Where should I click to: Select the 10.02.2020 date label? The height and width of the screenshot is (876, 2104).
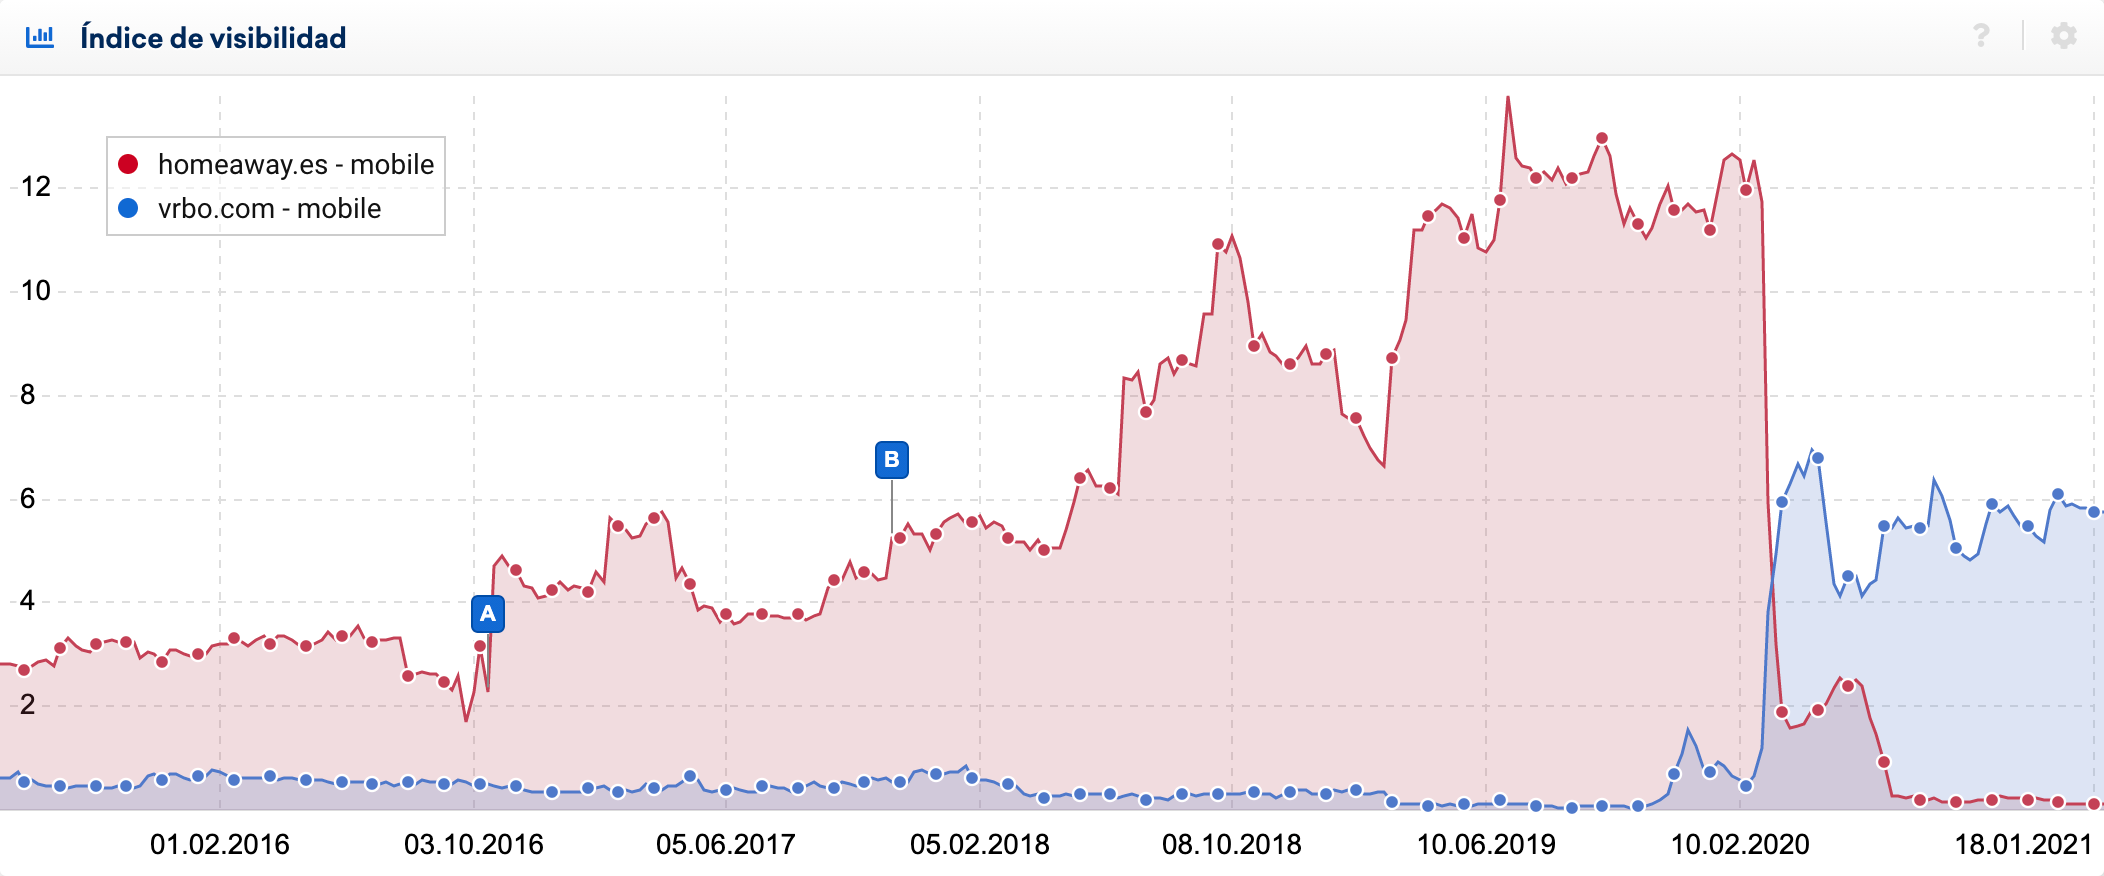pos(1740,844)
